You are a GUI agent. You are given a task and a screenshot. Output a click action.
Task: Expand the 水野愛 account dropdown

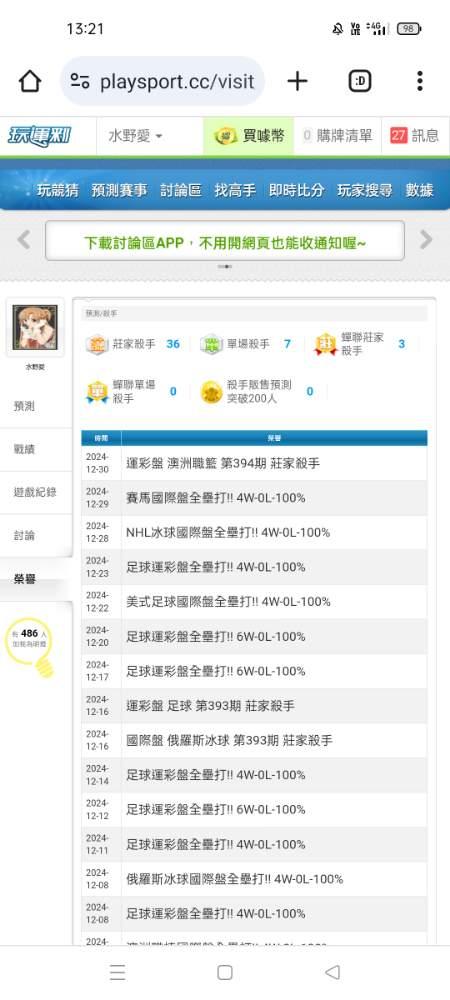coord(136,136)
